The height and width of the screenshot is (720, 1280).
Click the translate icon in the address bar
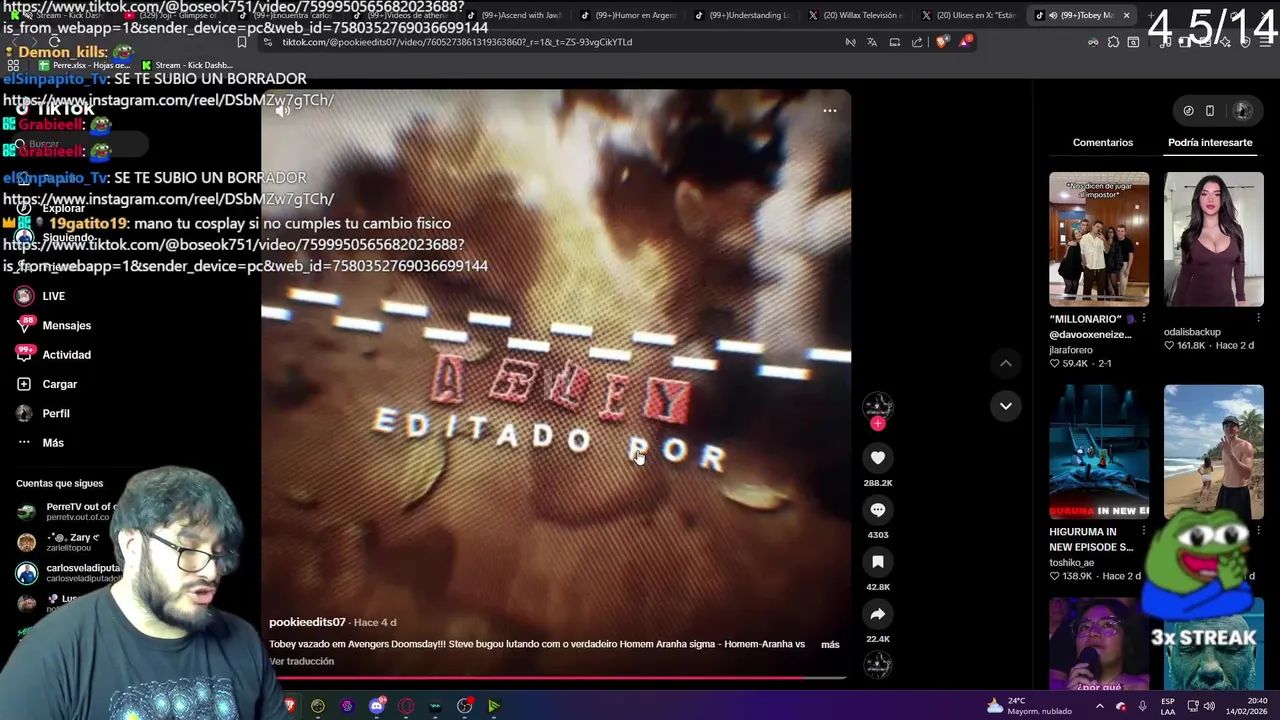[x=872, y=42]
